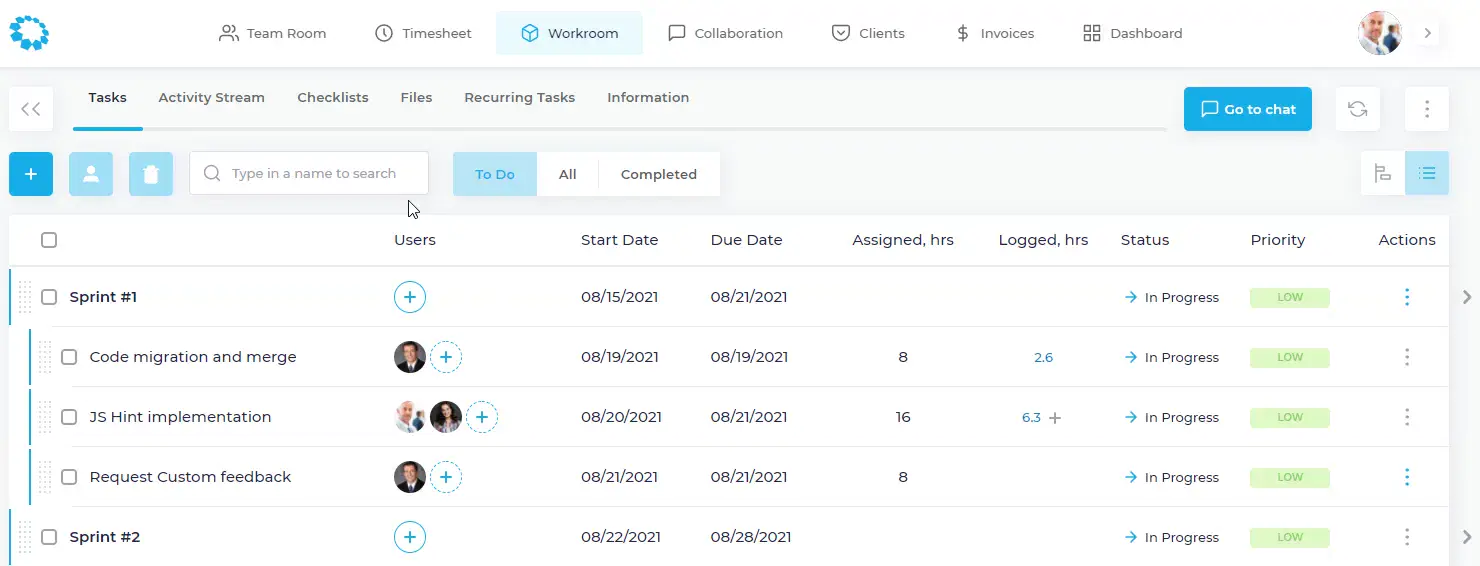
Task: Open the Activity Stream tab
Action: click(x=211, y=98)
